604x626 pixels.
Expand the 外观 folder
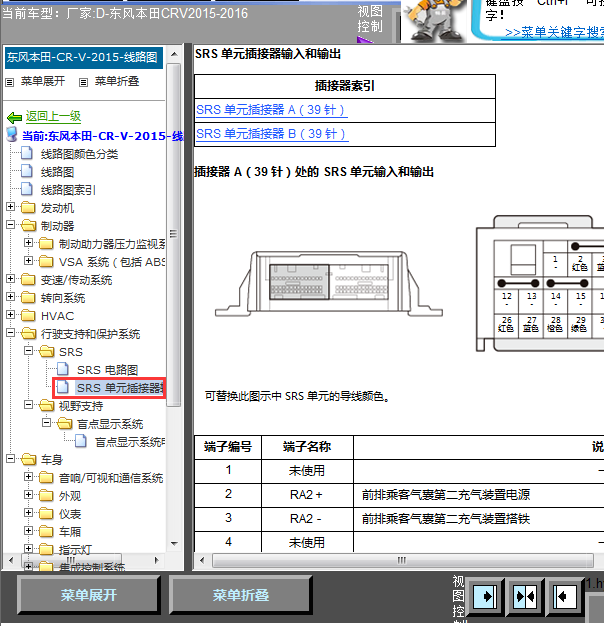28,495
